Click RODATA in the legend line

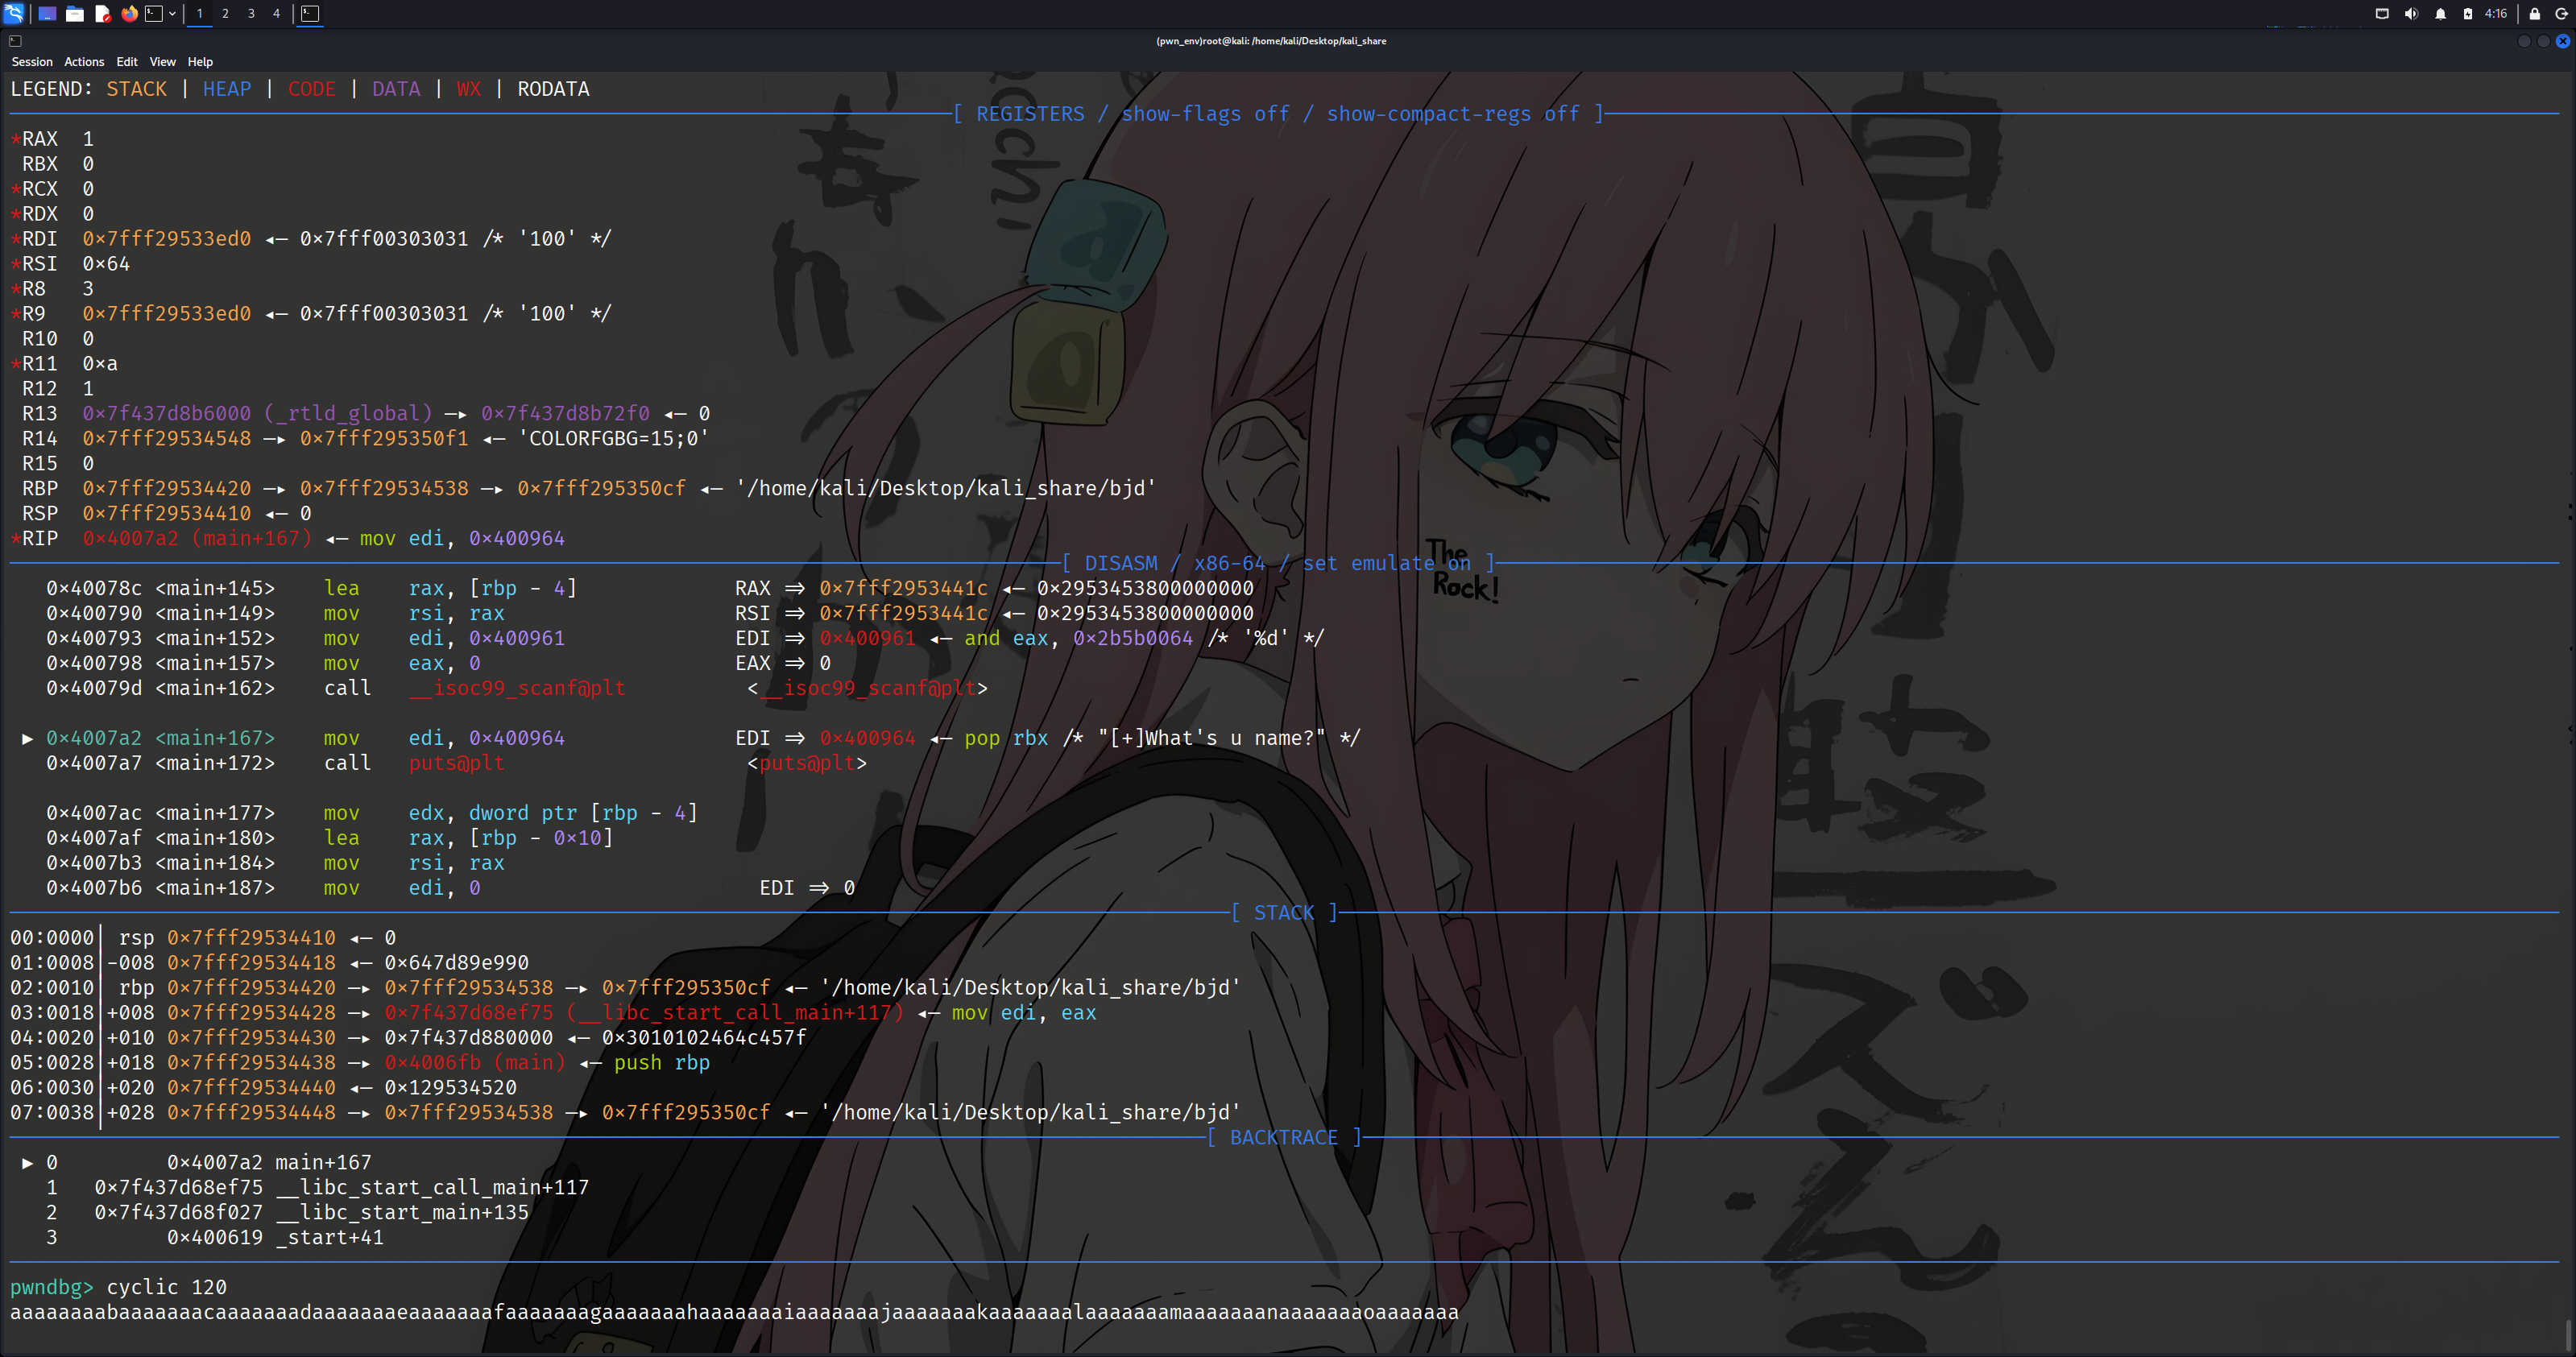coord(553,89)
